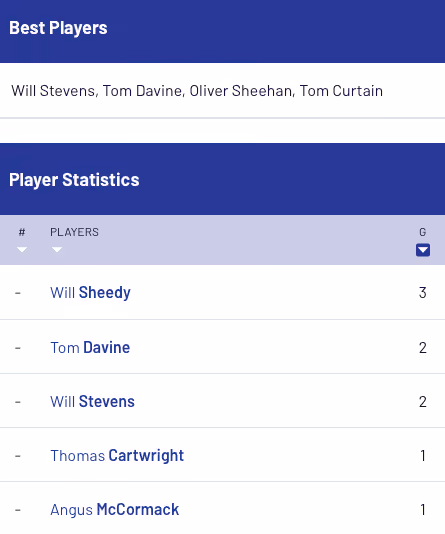Image resolution: width=445 pixels, height=534 pixels.
Task: Open Angus McCormack player link
Action: pyautogui.click(x=115, y=510)
